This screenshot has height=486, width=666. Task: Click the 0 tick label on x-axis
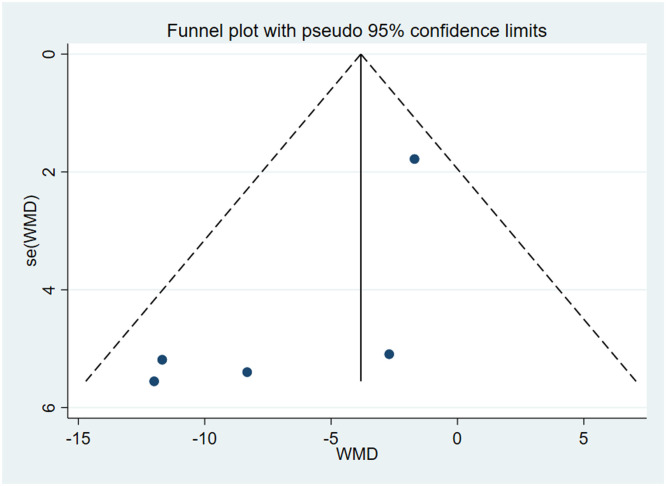pyautogui.click(x=457, y=440)
